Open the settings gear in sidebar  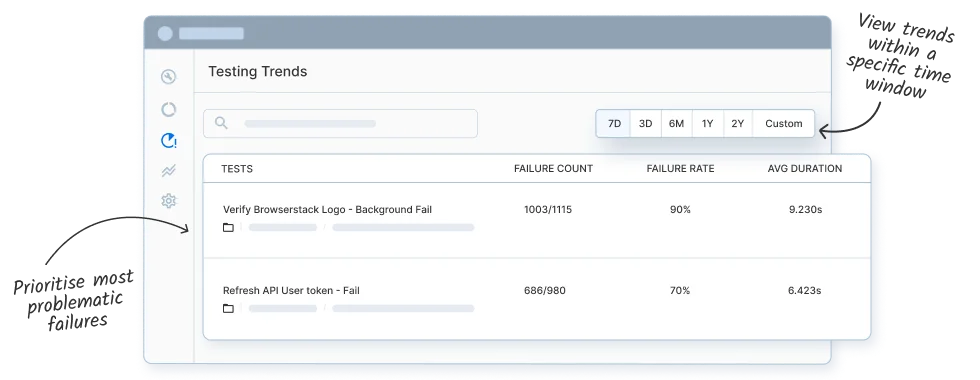pyautogui.click(x=168, y=201)
